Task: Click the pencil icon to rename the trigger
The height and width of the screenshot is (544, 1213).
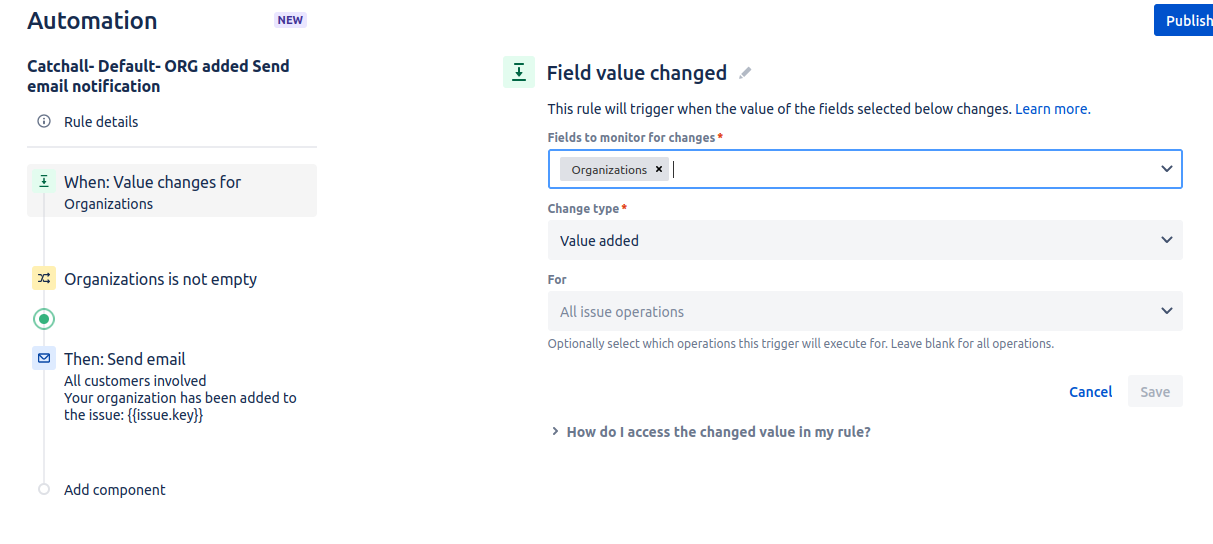Action: [x=745, y=73]
